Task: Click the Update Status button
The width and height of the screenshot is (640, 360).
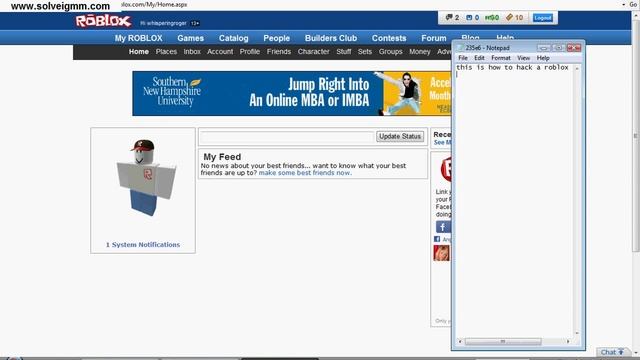Action: coord(400,136)
